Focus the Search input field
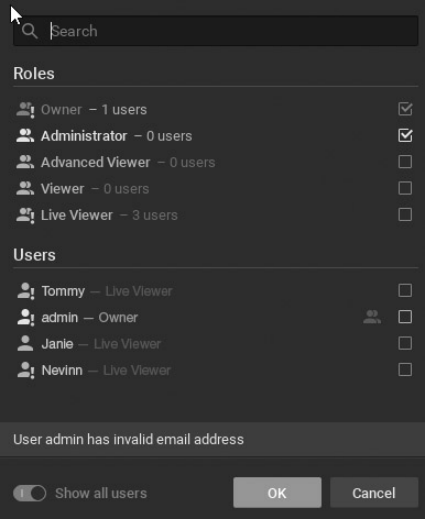Screen dimensions: 425x519 pyautogui.click(x=216, y=31)
